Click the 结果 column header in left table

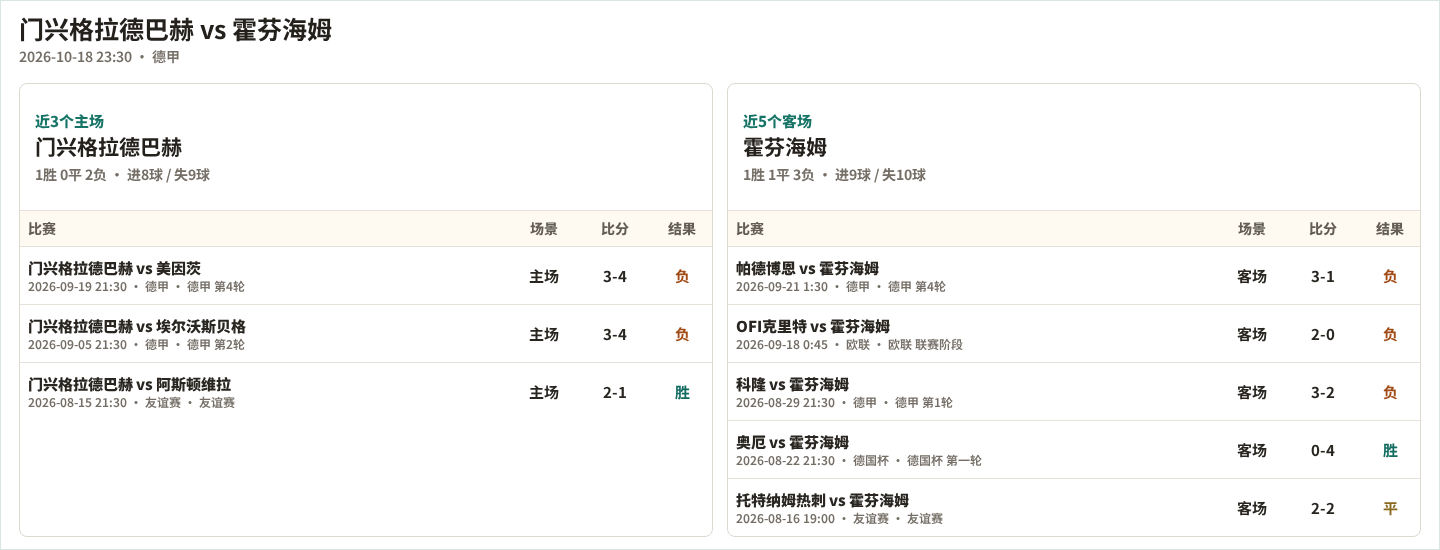pyautogui.click(x=682, y=229)
